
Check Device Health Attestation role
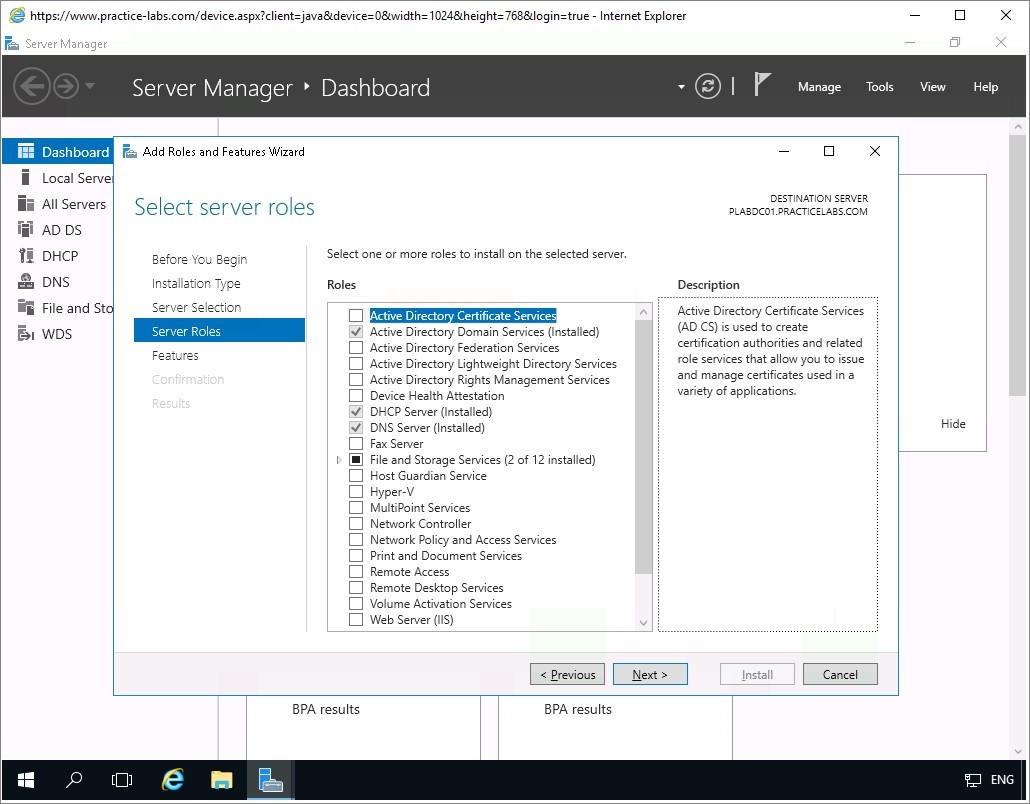point(356,395)
